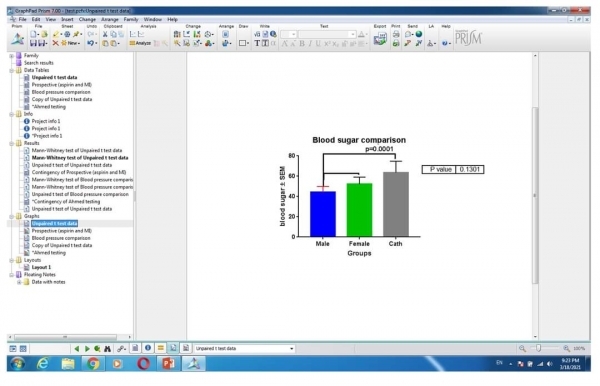Open the Arrange menu
Image resolution: width=600 pixels, height=386 pixels.
110,20
